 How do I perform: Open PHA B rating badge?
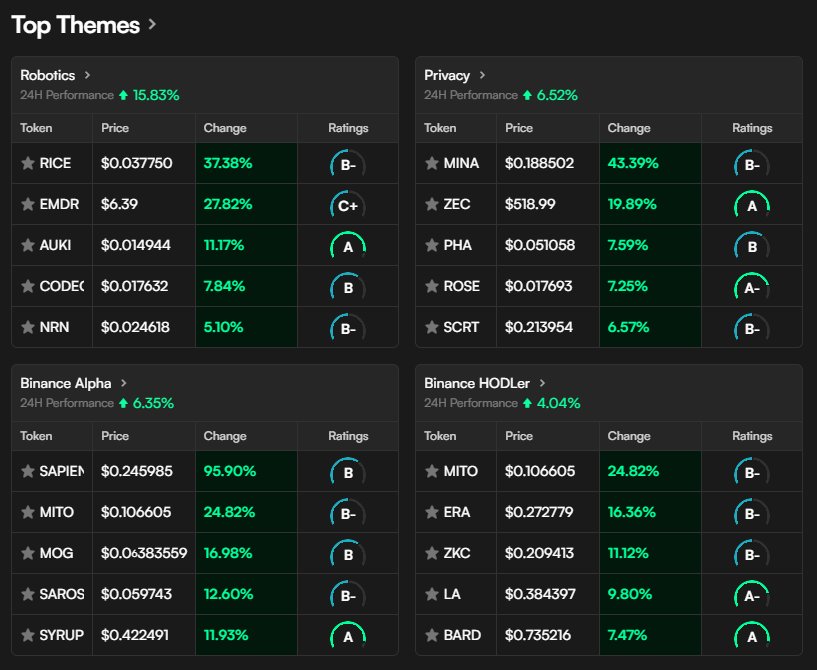[x=752, y=246]
